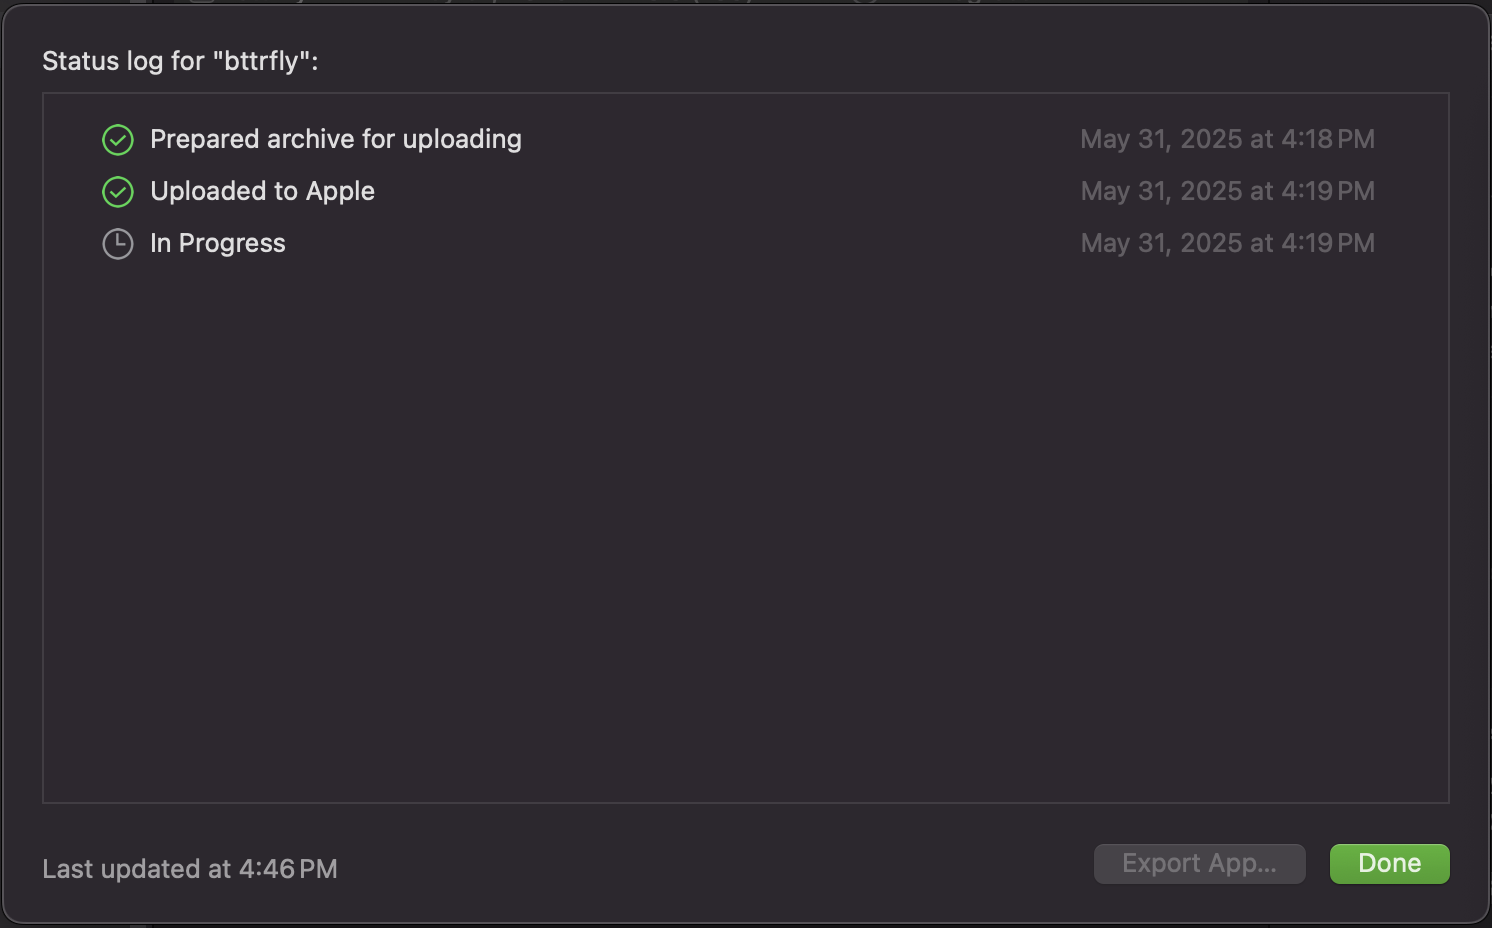Select the 'In Progress' status text

pyautogui.click(x=217, y=243)
